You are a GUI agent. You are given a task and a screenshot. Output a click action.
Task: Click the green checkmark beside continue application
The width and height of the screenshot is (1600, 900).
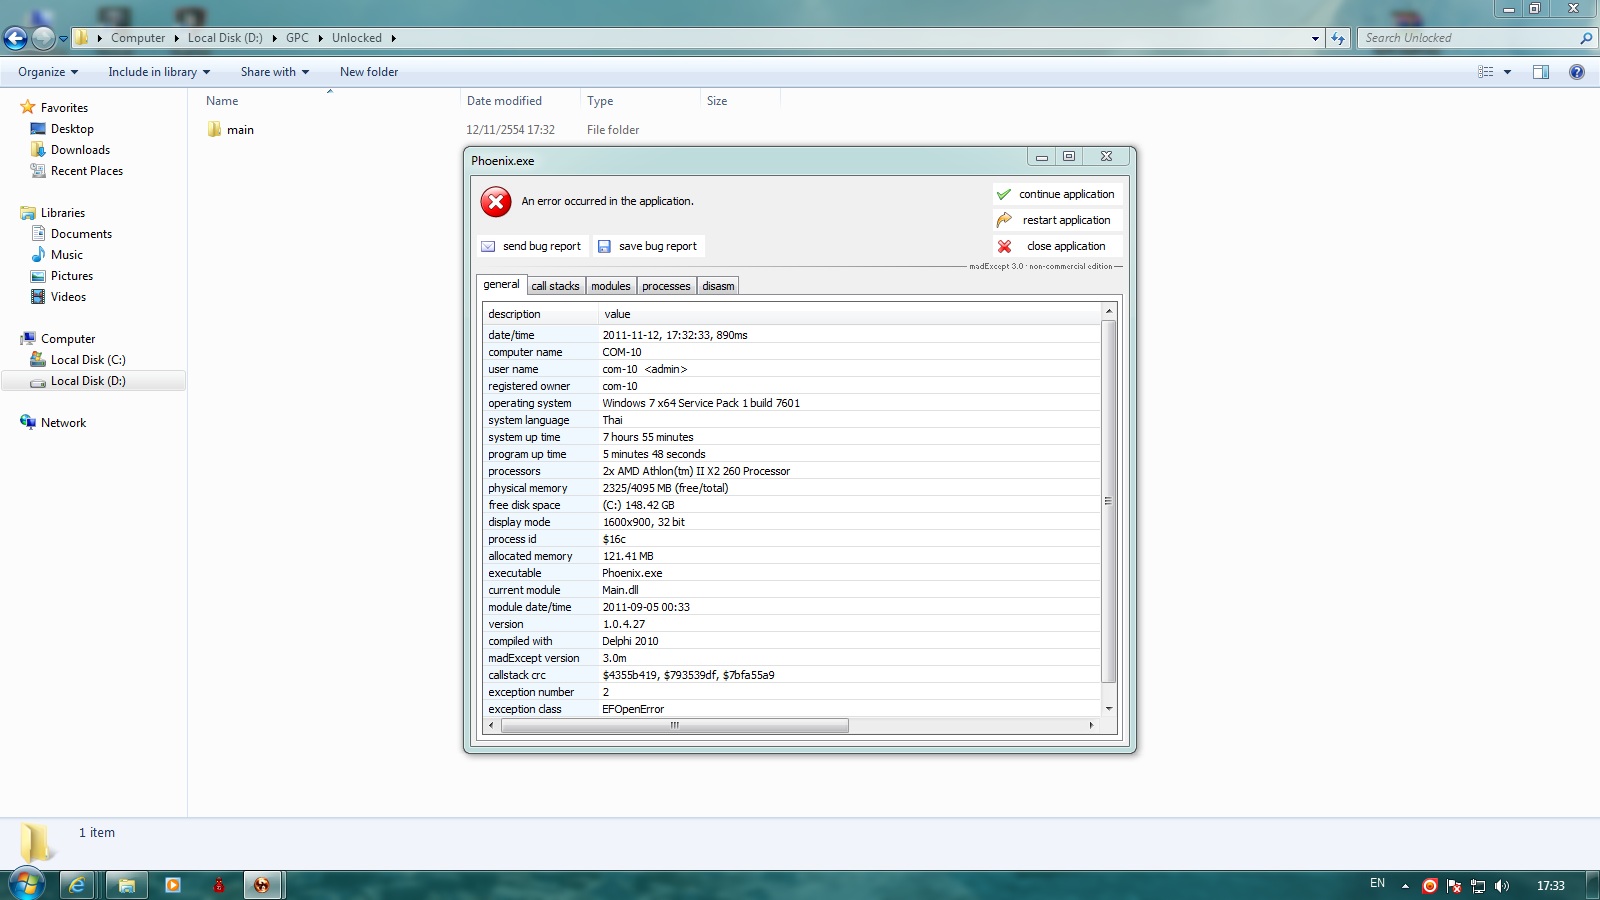[1004, 194]
